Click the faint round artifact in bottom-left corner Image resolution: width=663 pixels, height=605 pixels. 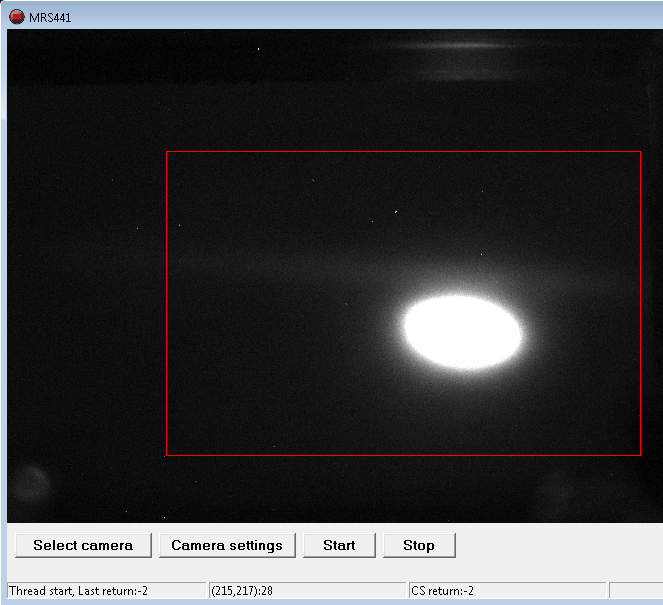tap(30, 485)
